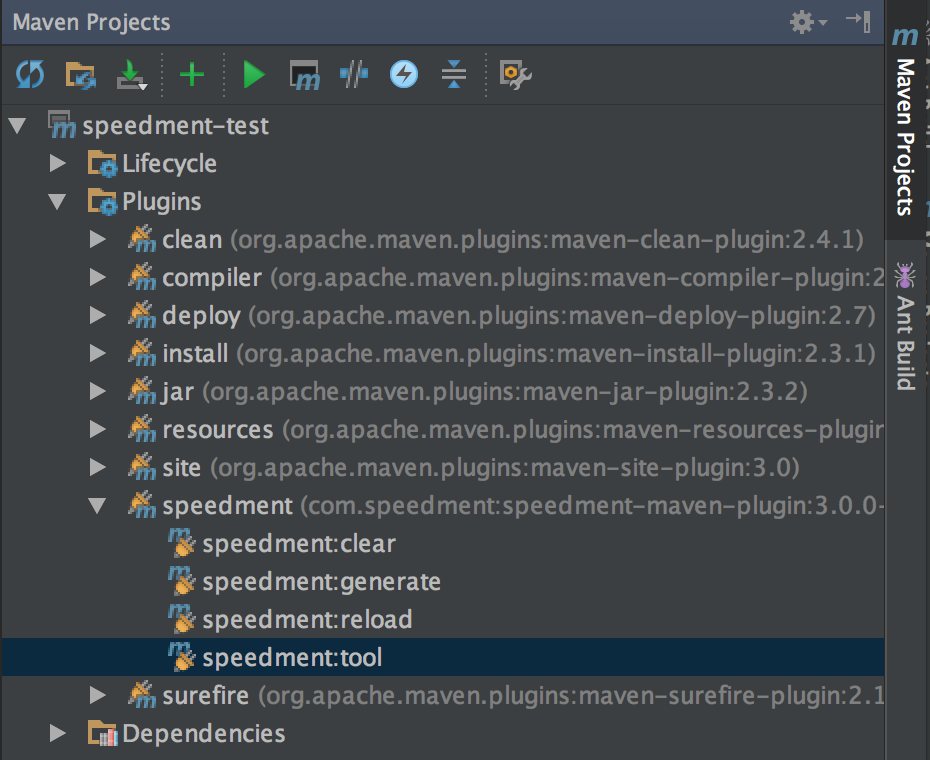
Task: Generate sources and update folders icon
Action: [x=81, y=75]
